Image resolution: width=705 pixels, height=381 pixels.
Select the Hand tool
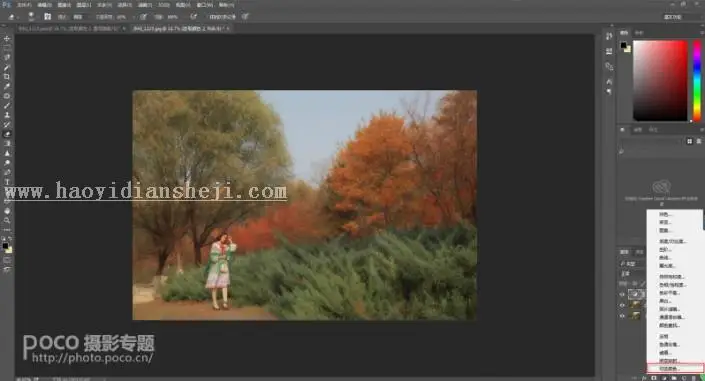pyautogui.click(x=7, y=211)
